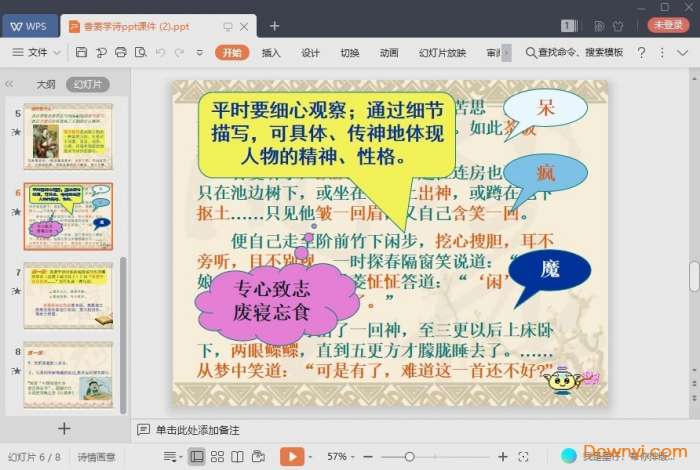Select the 设计 ribbon tab

(310, 53)
